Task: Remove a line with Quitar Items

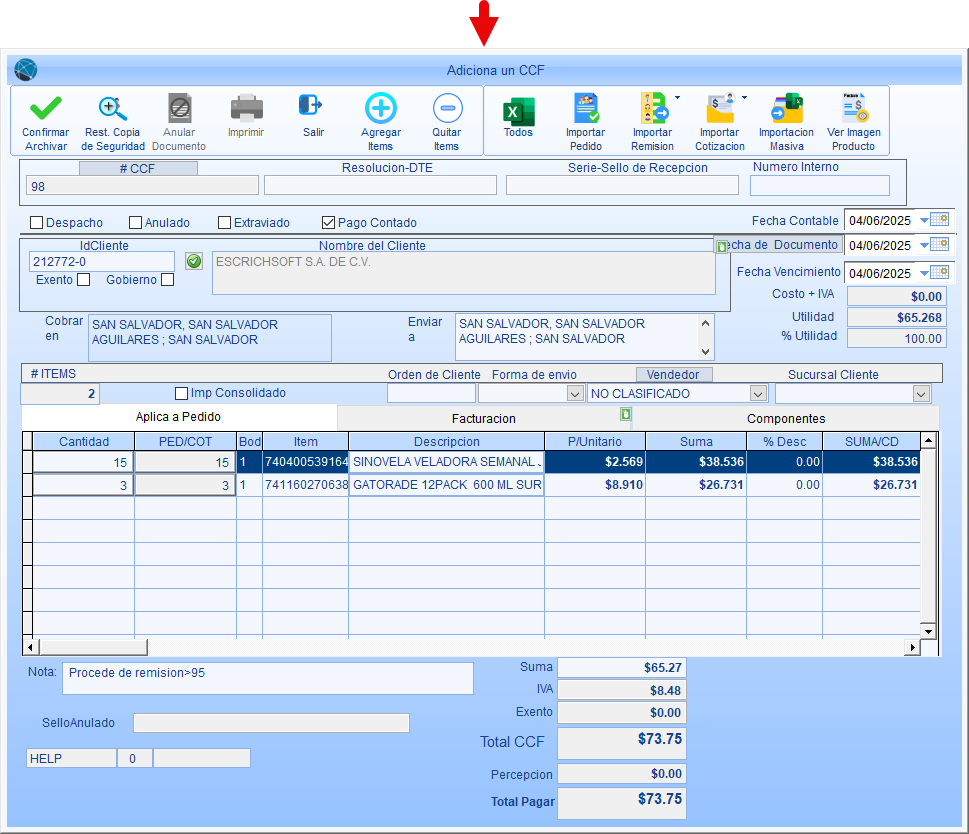Action: click(x=446, y=109)
